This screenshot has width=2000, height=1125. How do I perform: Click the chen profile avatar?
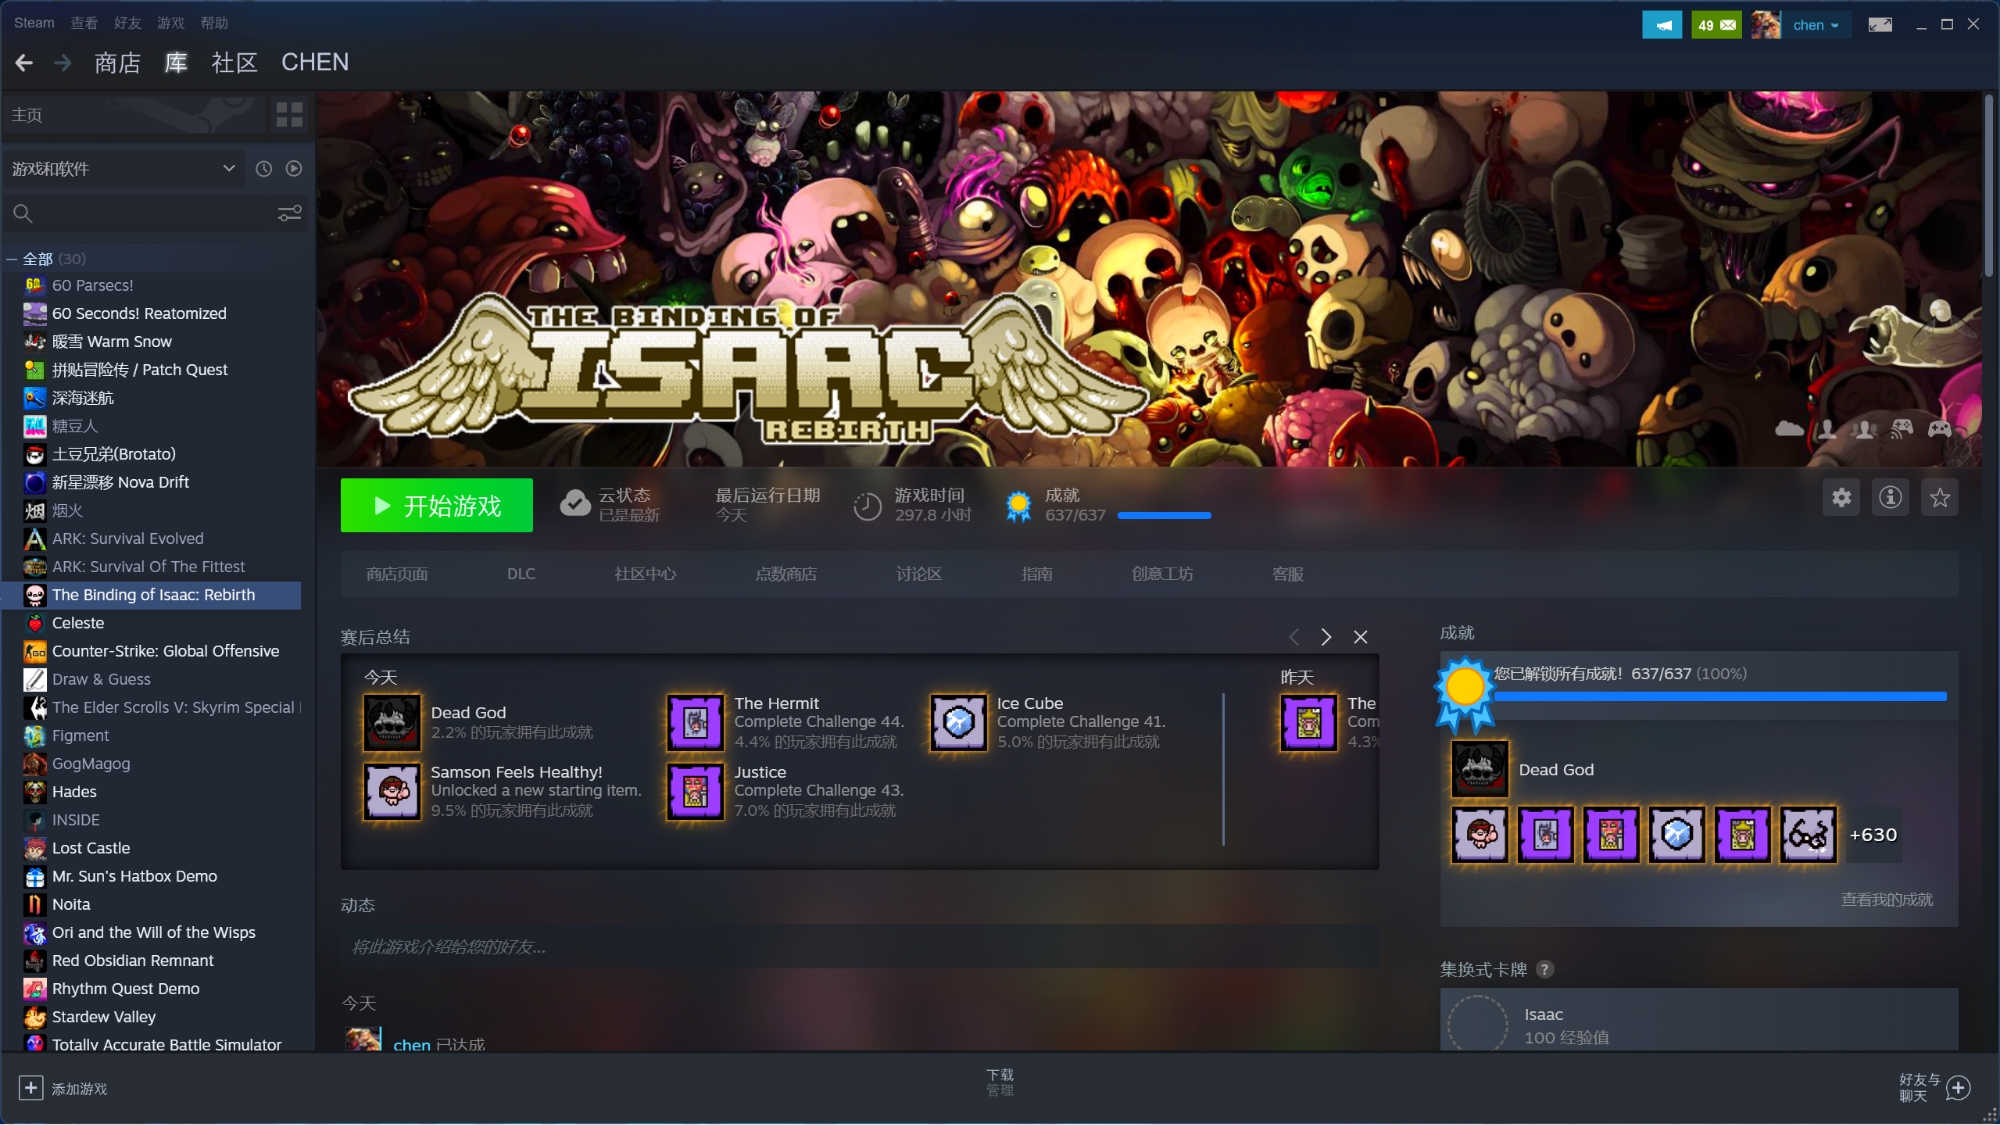click(1766, 25)
